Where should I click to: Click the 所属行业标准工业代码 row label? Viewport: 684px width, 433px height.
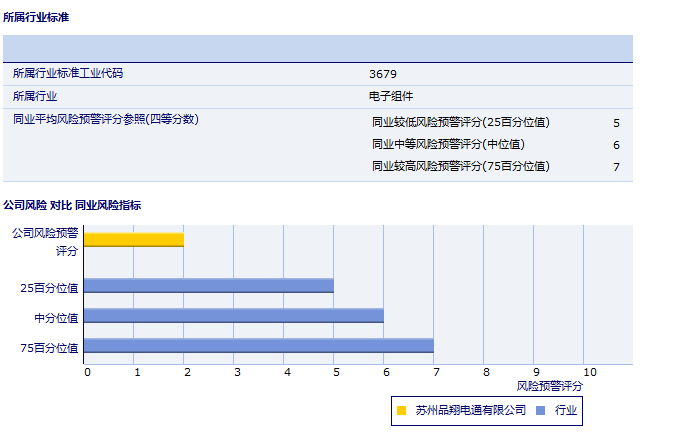pyautogui.click(x=68, y=74)
